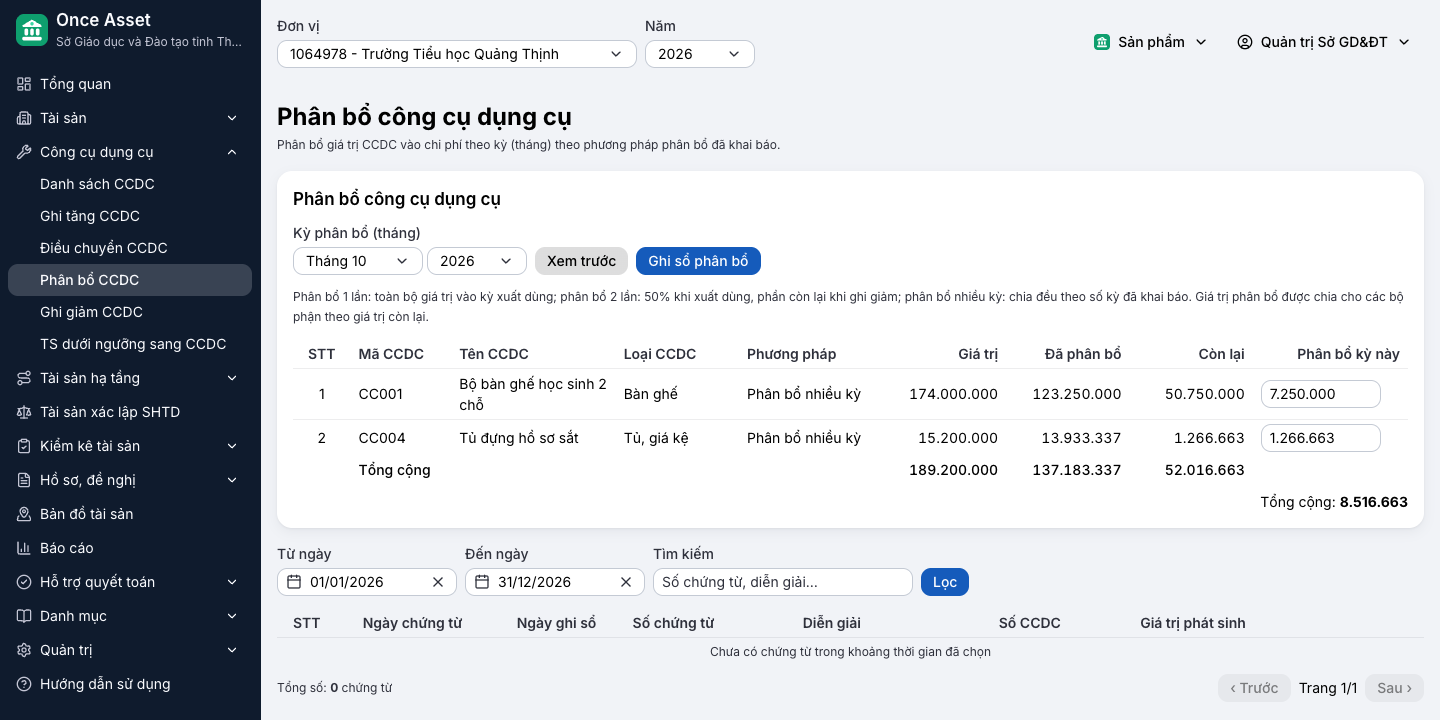Click the Hồ sơ, đề nghị document icon
The height and width of the screenshot is (720, 1440).
tap(24, 480)
